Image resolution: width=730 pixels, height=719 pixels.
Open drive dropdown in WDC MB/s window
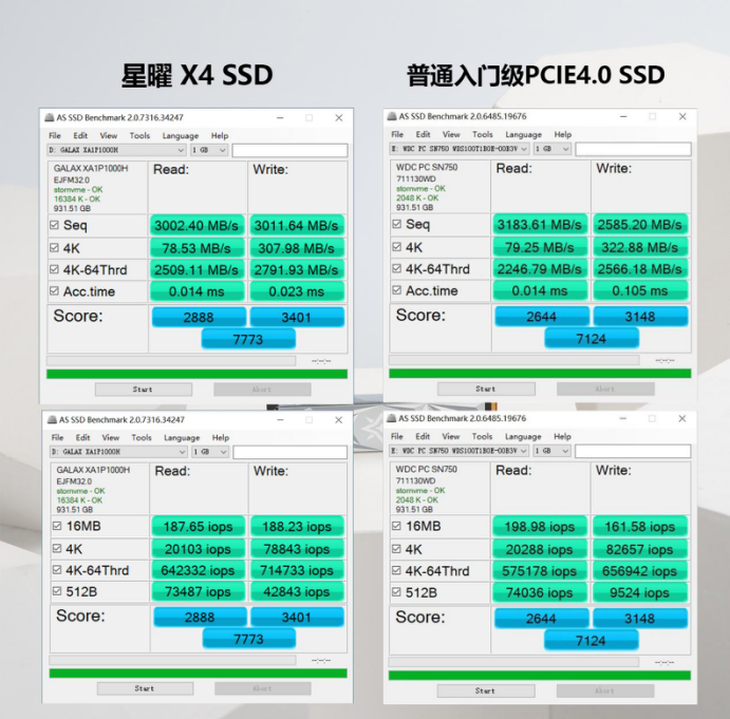click(x=460, y=149)
